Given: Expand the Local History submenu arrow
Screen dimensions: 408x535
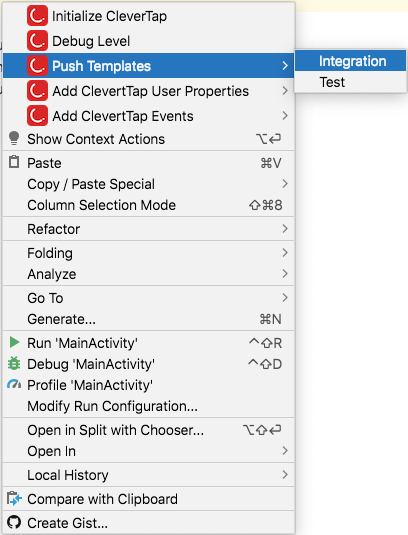Looking at the screenshot, I should tap(285, 475).
